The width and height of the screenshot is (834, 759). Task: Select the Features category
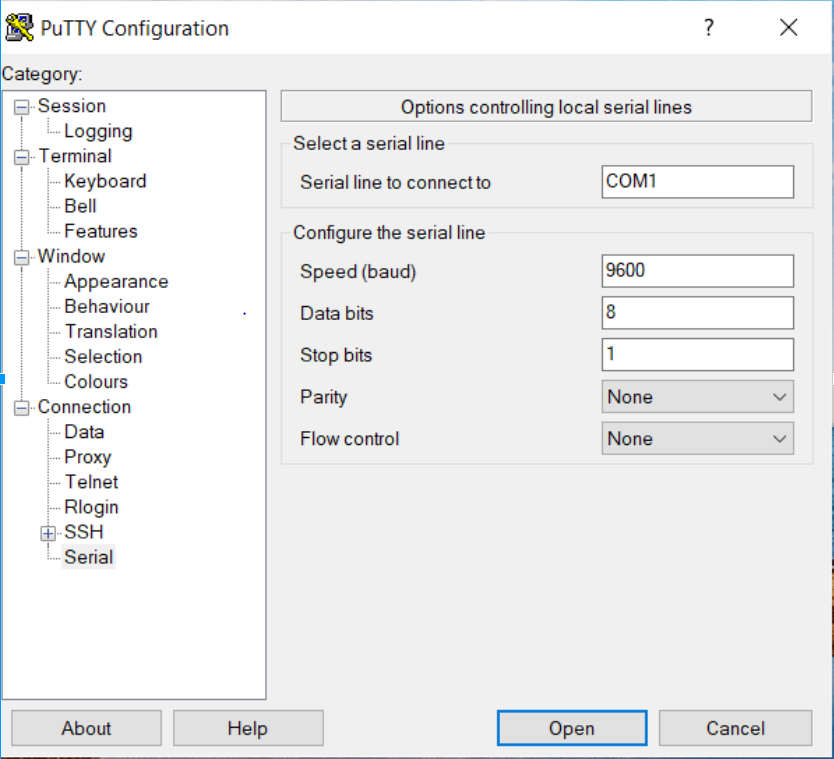101,231
